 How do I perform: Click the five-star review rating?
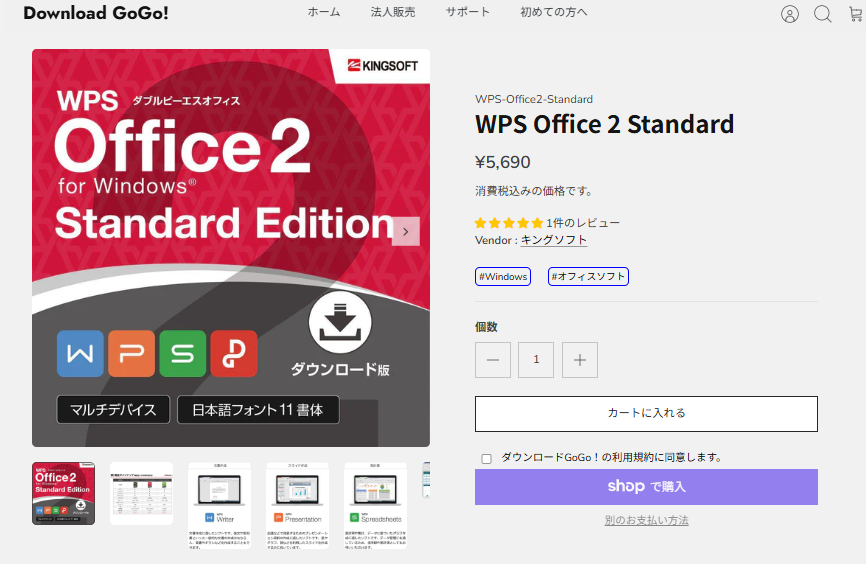pyautogui.click(x=509, y=223)
